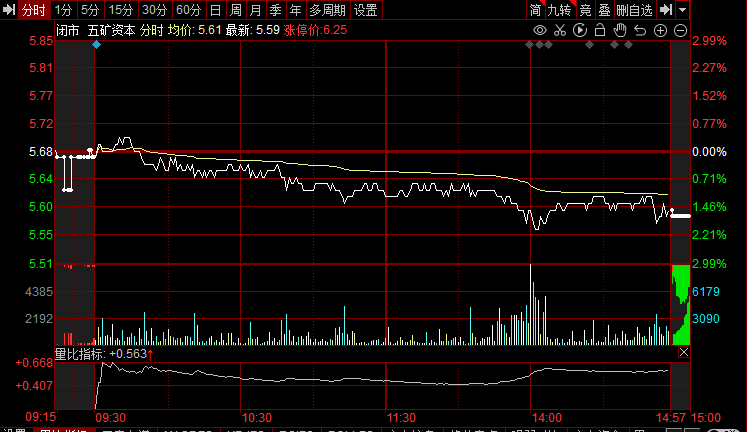The width and height of the screenshot is (747, 432).
Task: Click the 5.51 lowest price axis label
Action: click(41, 264)
